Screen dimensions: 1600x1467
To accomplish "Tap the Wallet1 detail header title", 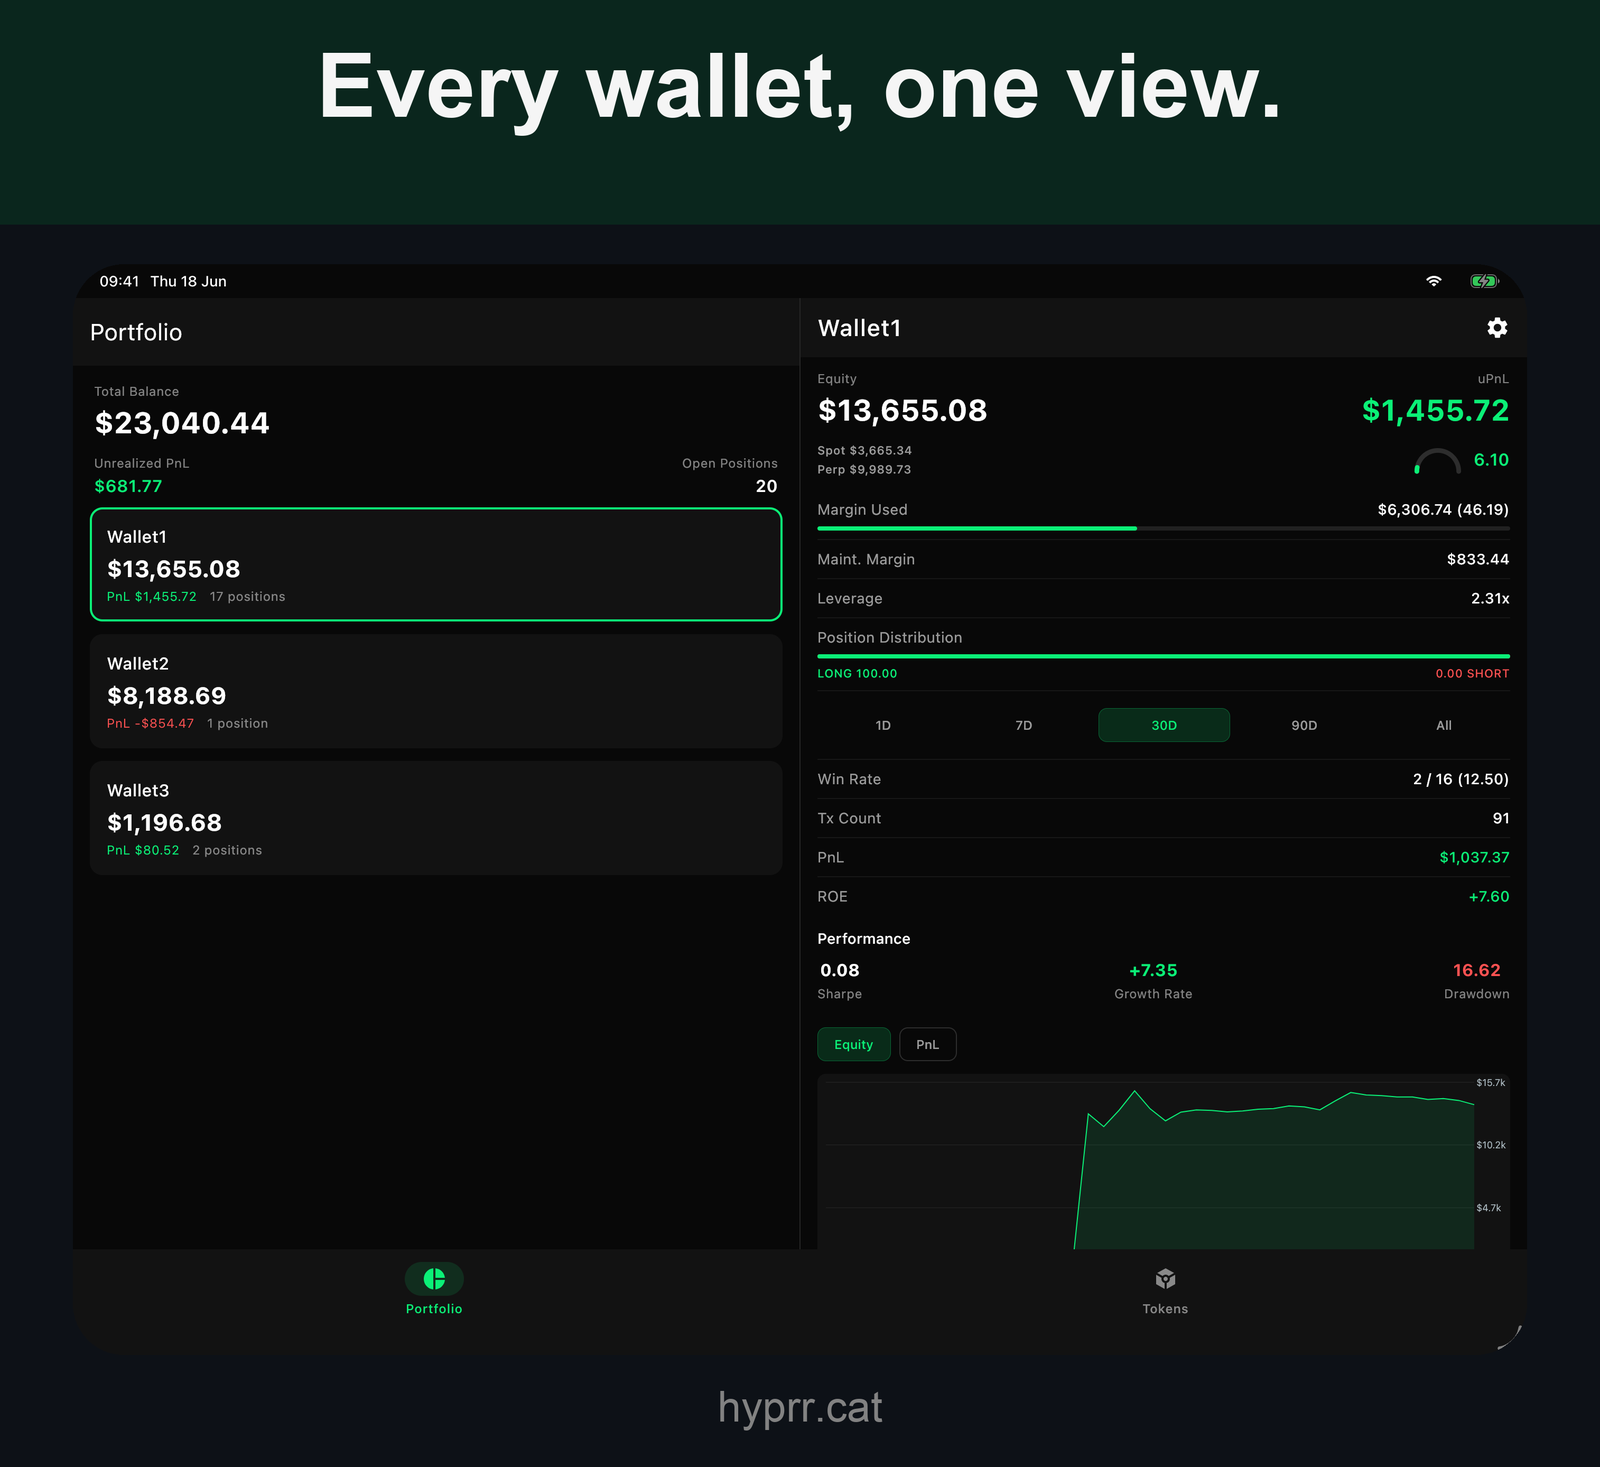I will point(859,328).
